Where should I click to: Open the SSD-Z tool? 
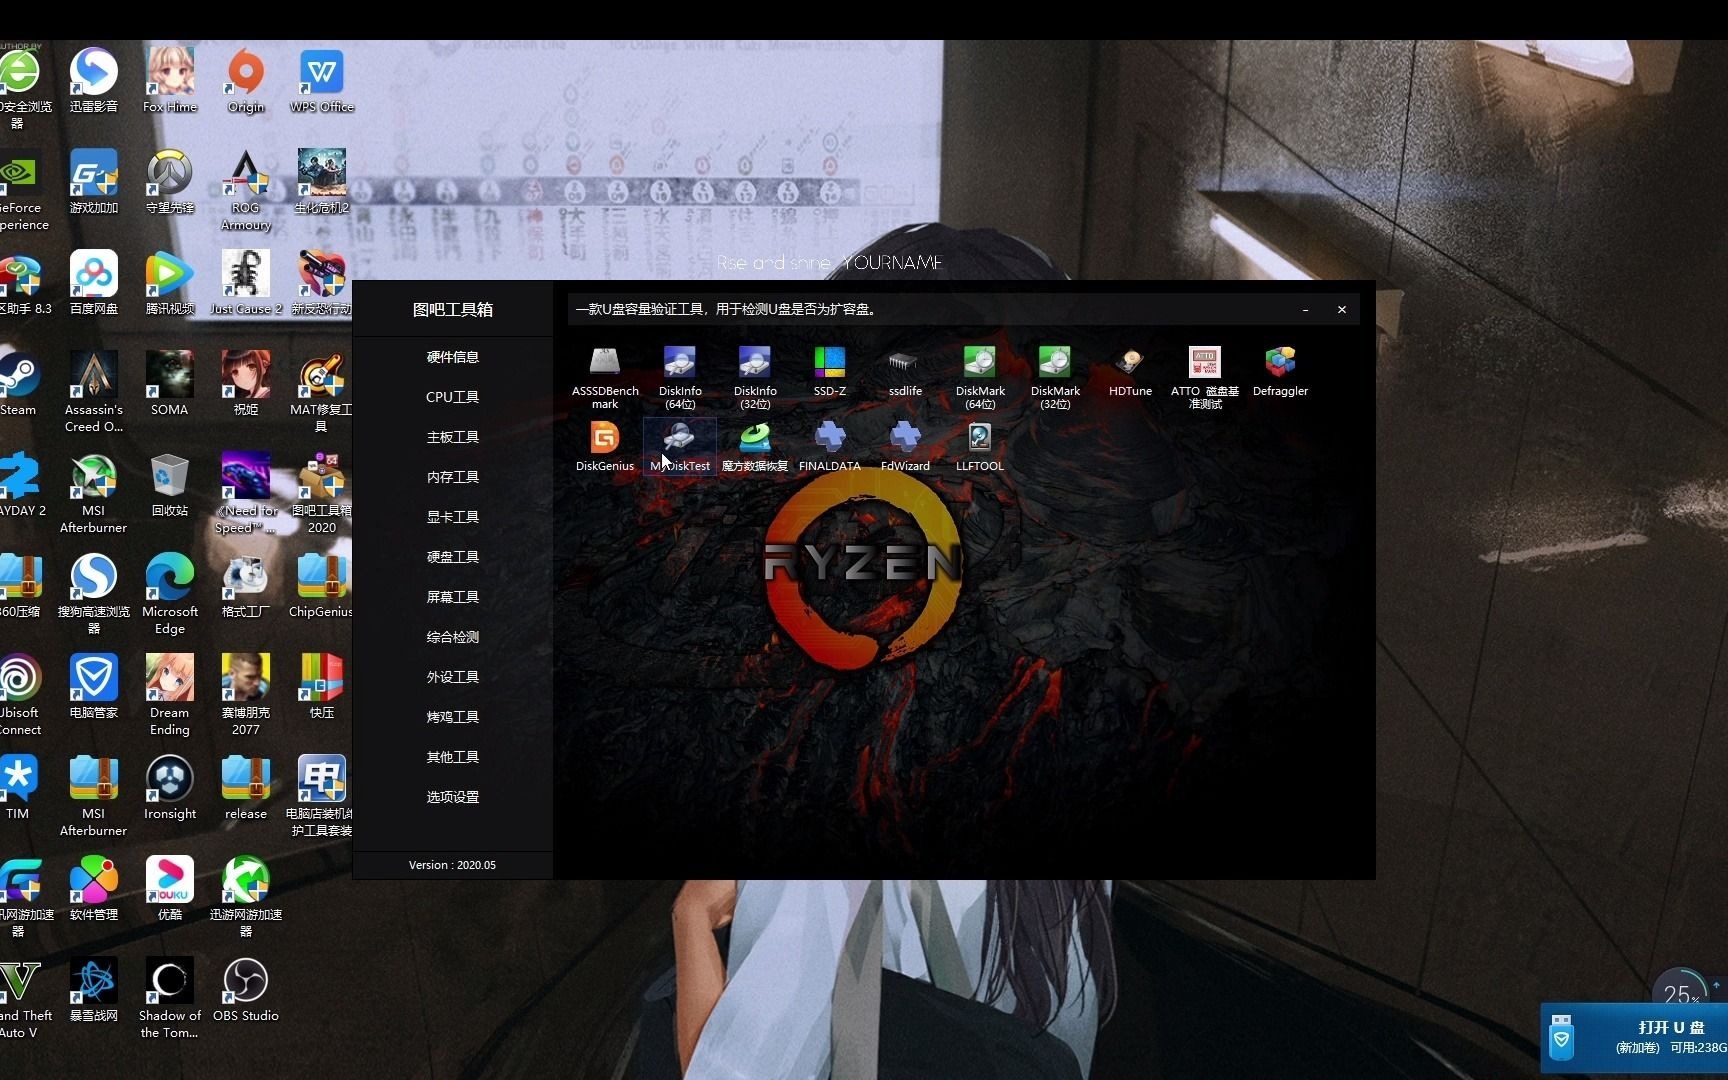(x=830, y=371)
